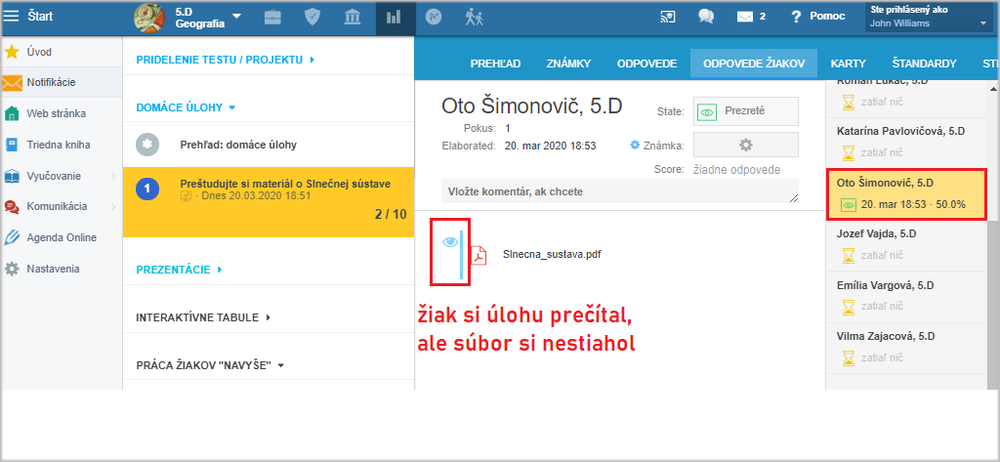Image resolution: width=1000 pixels, height=462 pixels.
Task: Open the mail envelope with 2 messages
Action: [751, 17]
